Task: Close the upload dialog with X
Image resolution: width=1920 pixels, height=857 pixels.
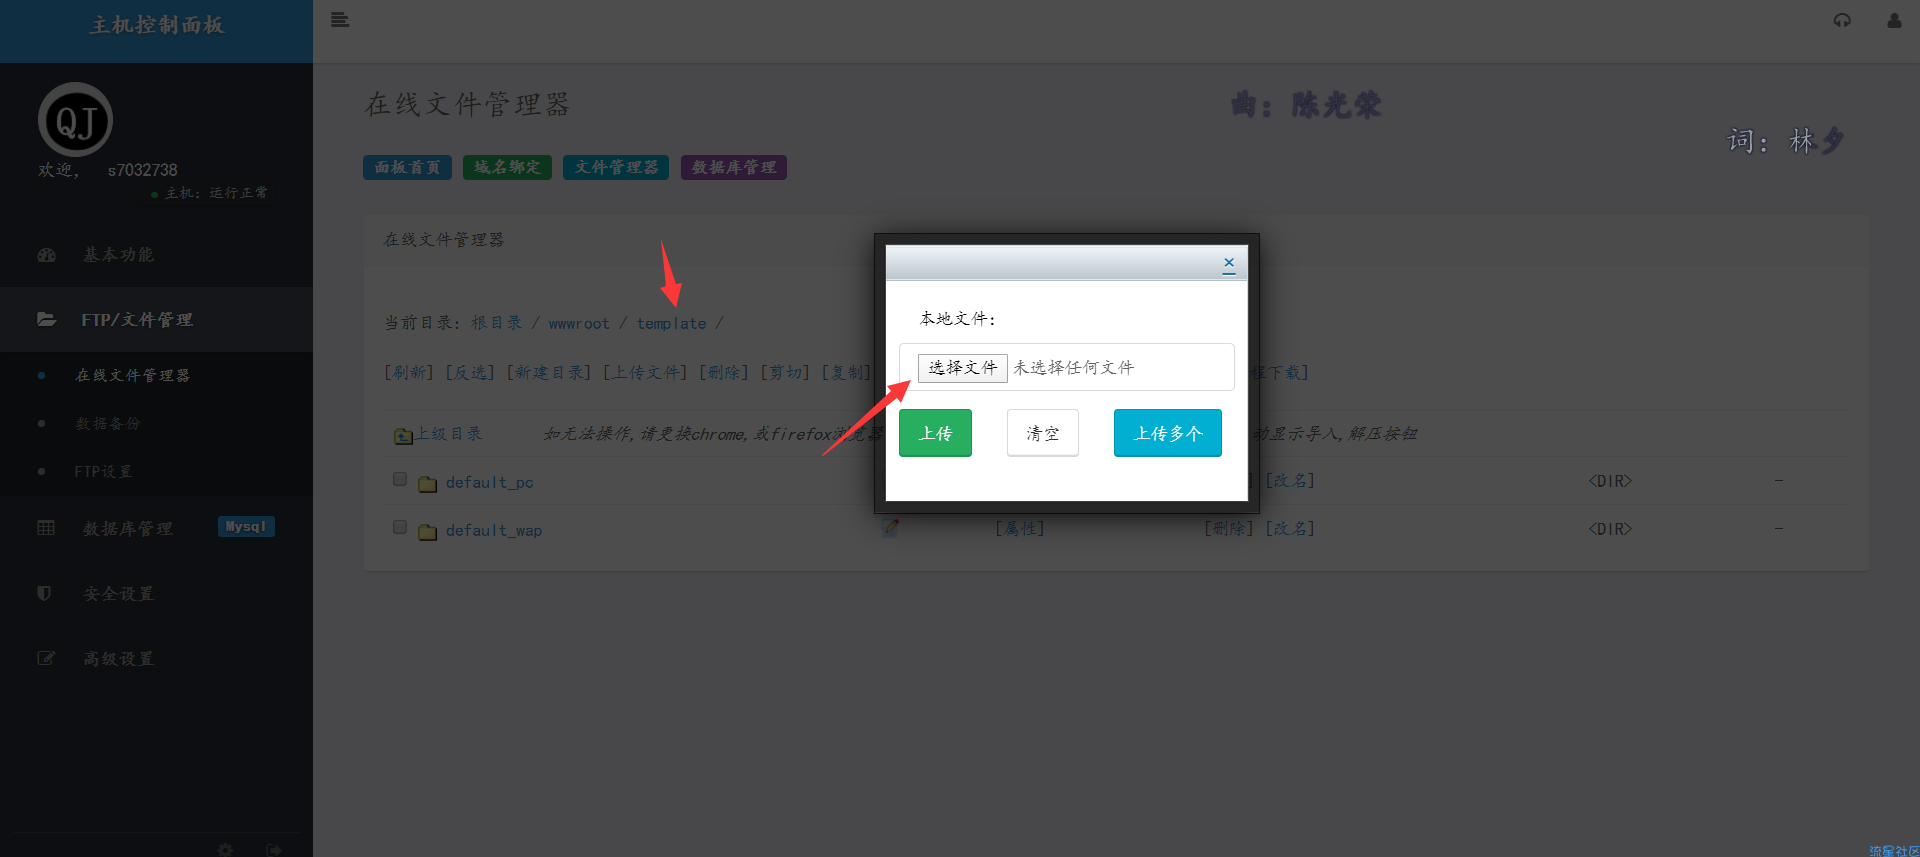Action: click(1229, 263)
